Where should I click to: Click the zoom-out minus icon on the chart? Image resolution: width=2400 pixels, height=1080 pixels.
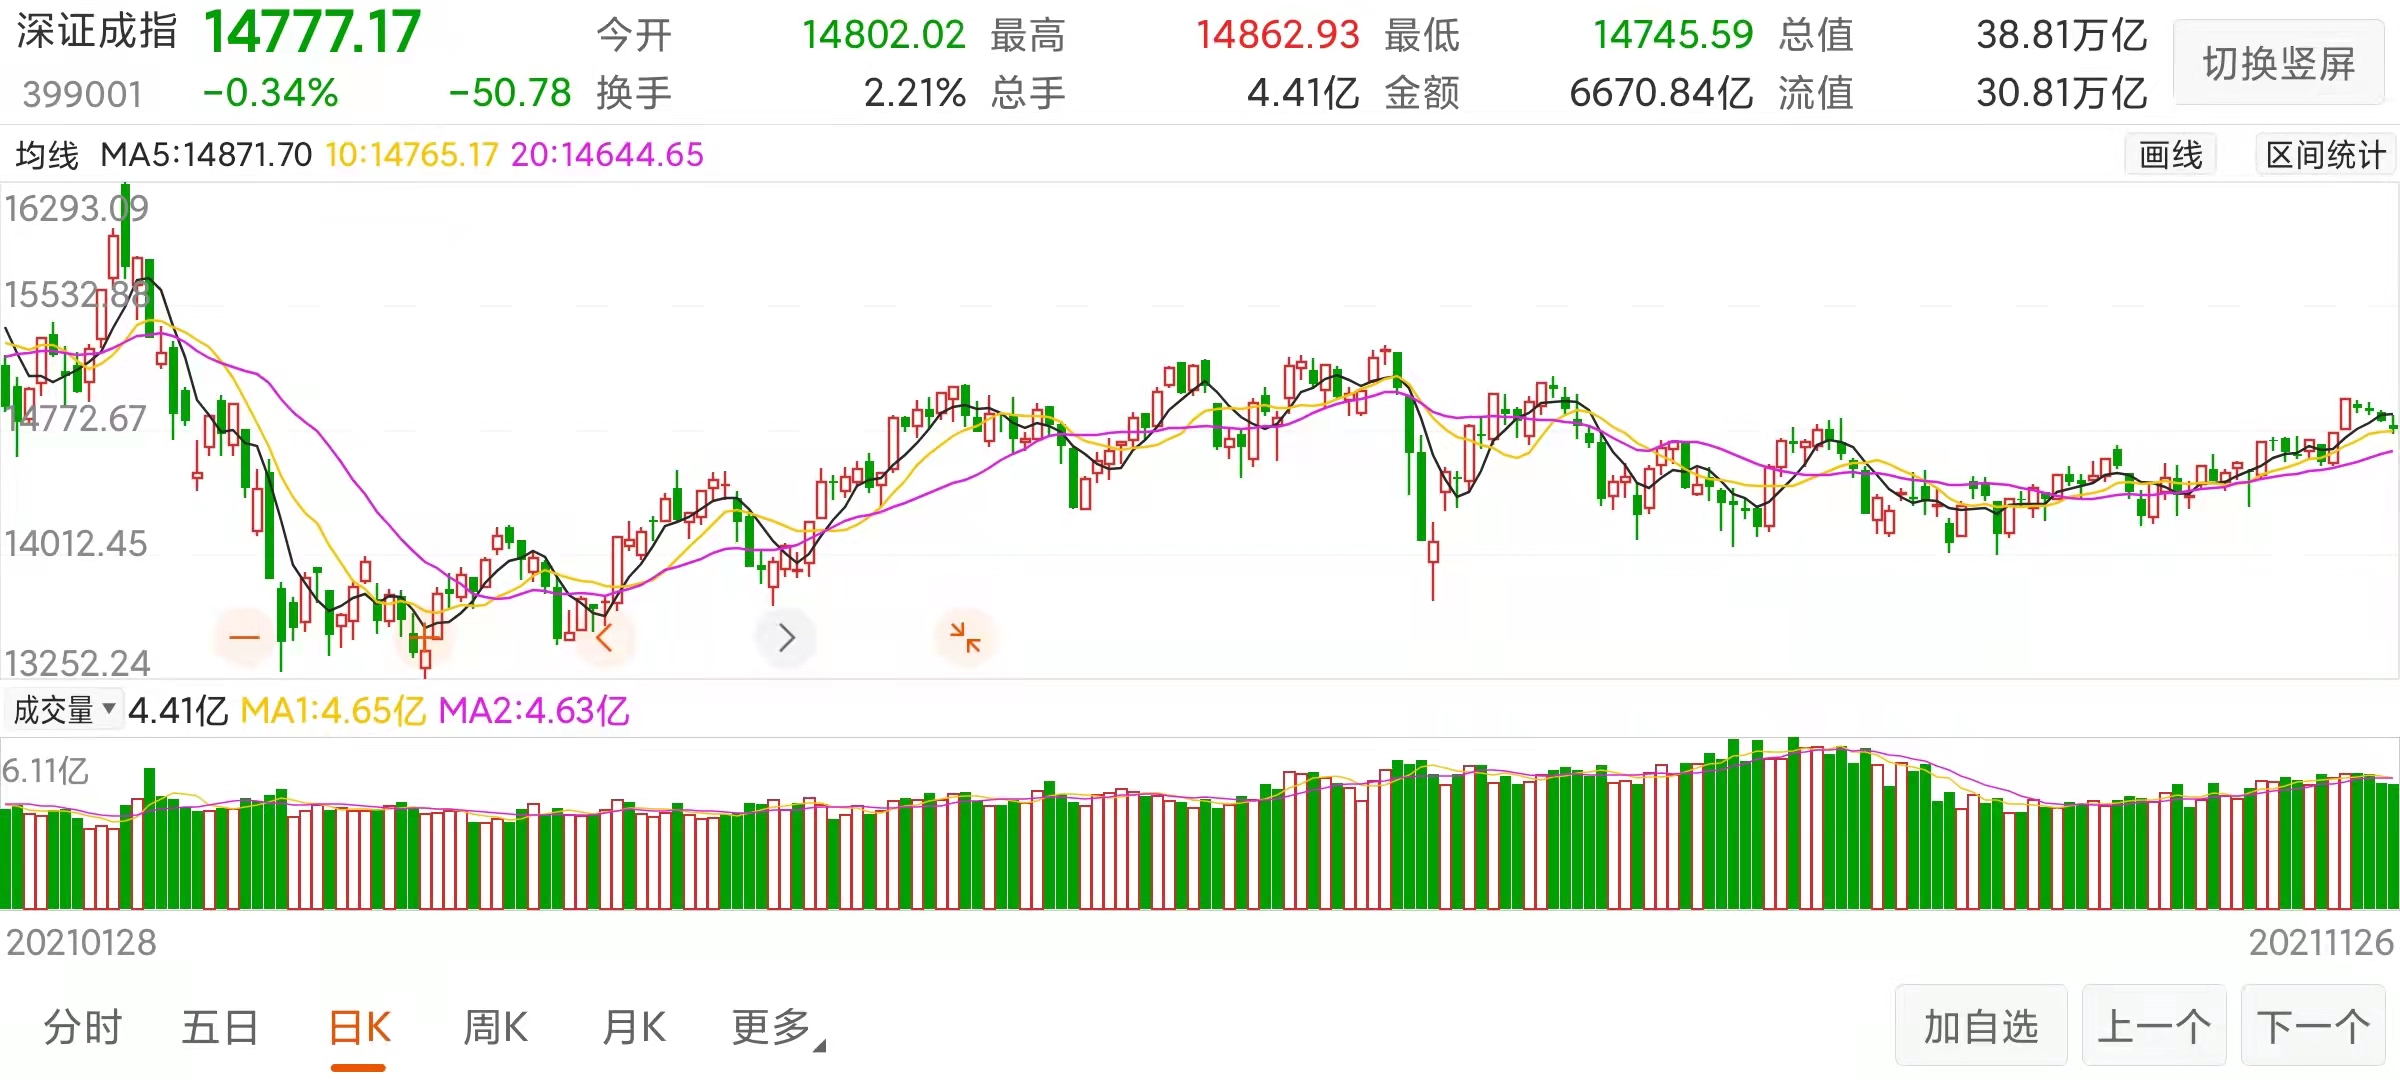(243, 637)
